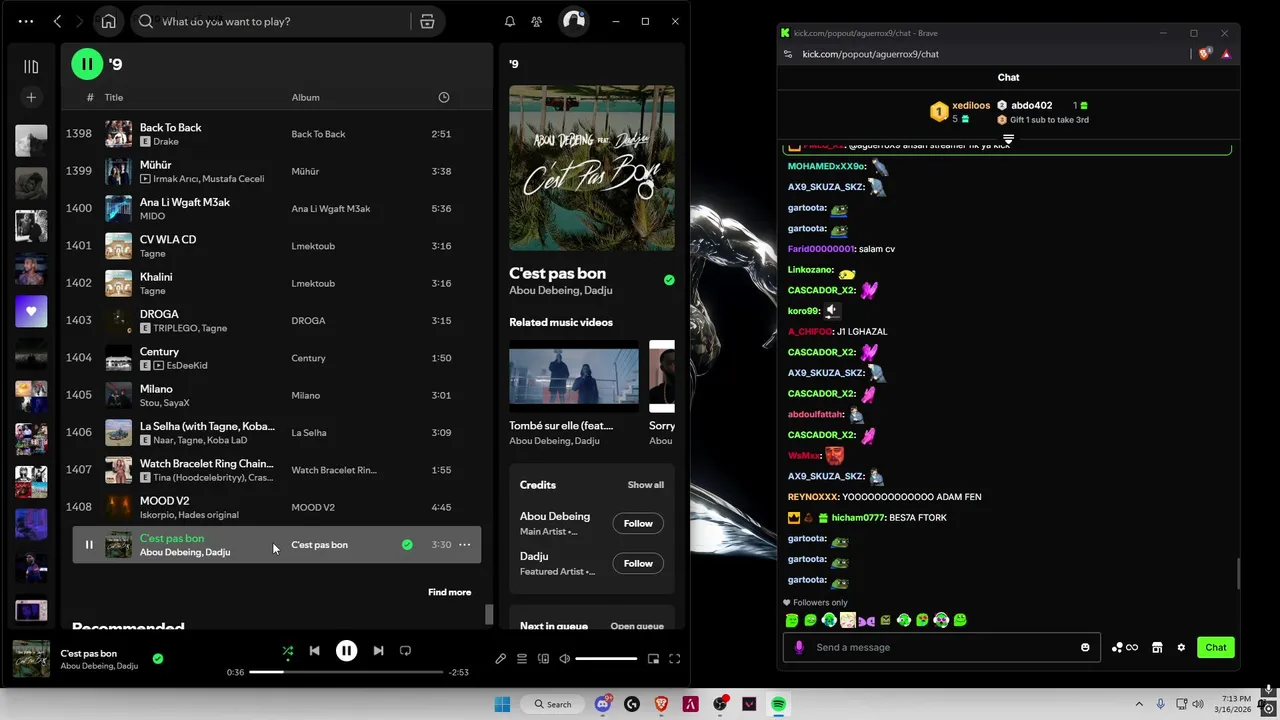Open site settings icon in Kick address bar
1280x720 pixels.
click(x=788, y=54)
